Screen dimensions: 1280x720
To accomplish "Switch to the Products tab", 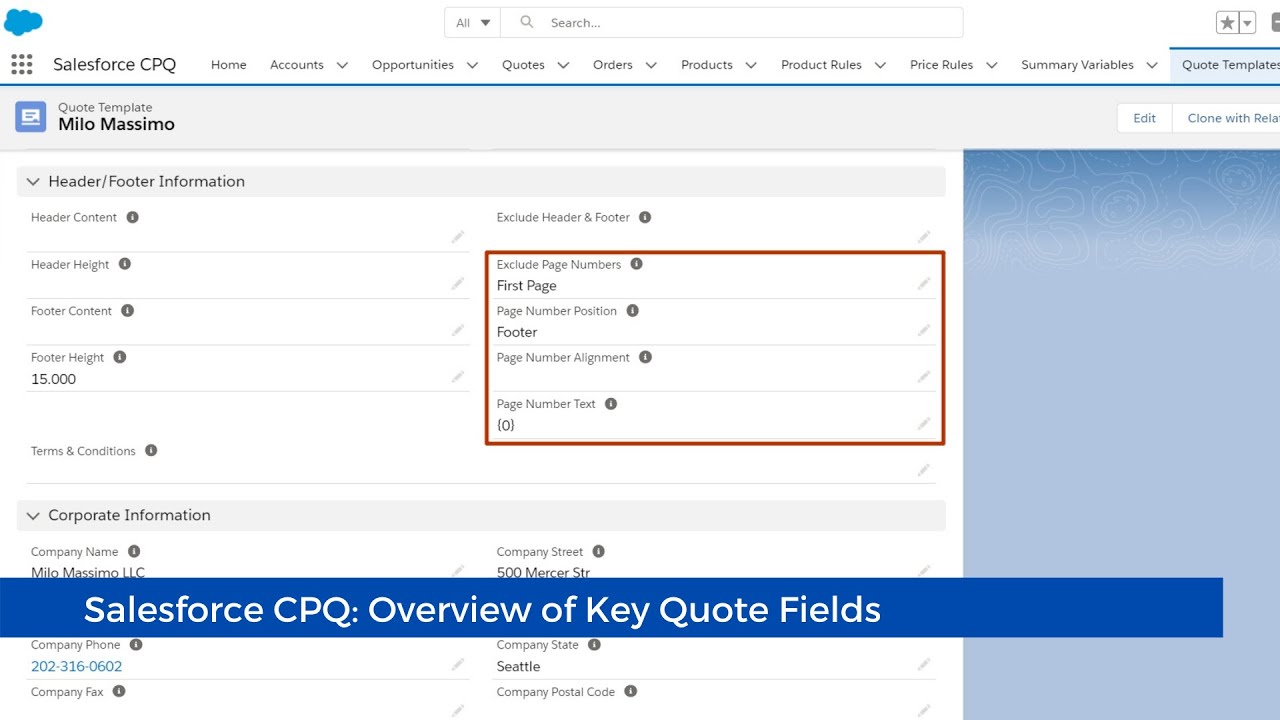I will pyautogui.click(x=707, y=64).
